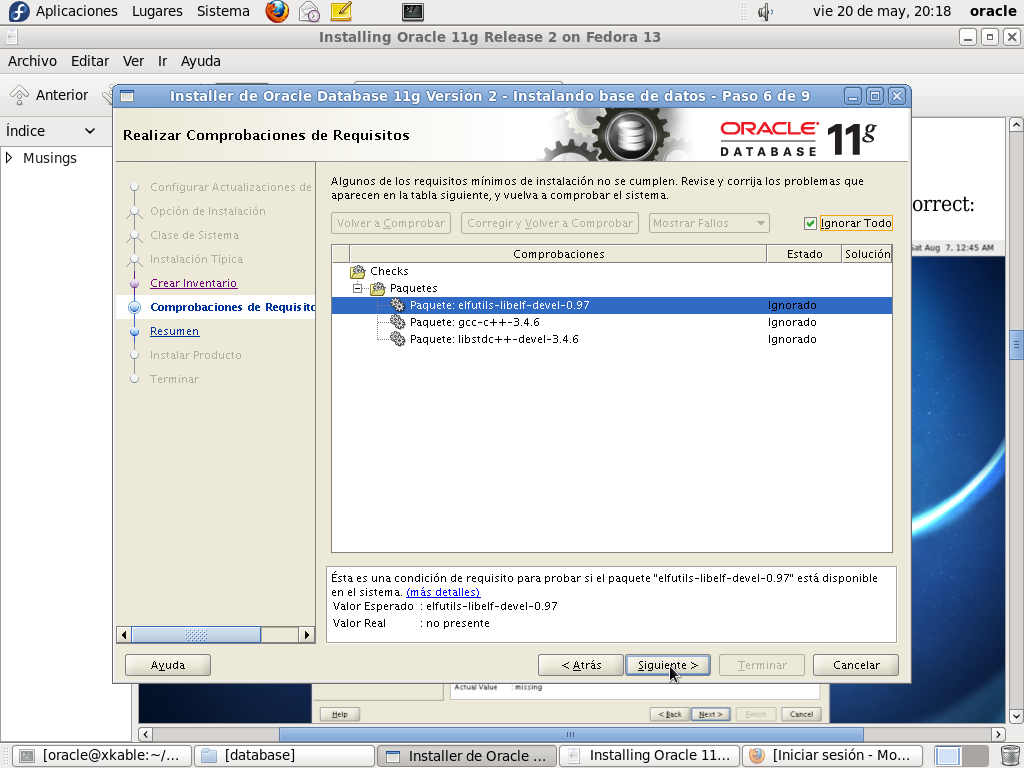Click the gear icon for elfutils-libelf-devel package
This screenshot has width=1024, height=768.
click(398, 305)
